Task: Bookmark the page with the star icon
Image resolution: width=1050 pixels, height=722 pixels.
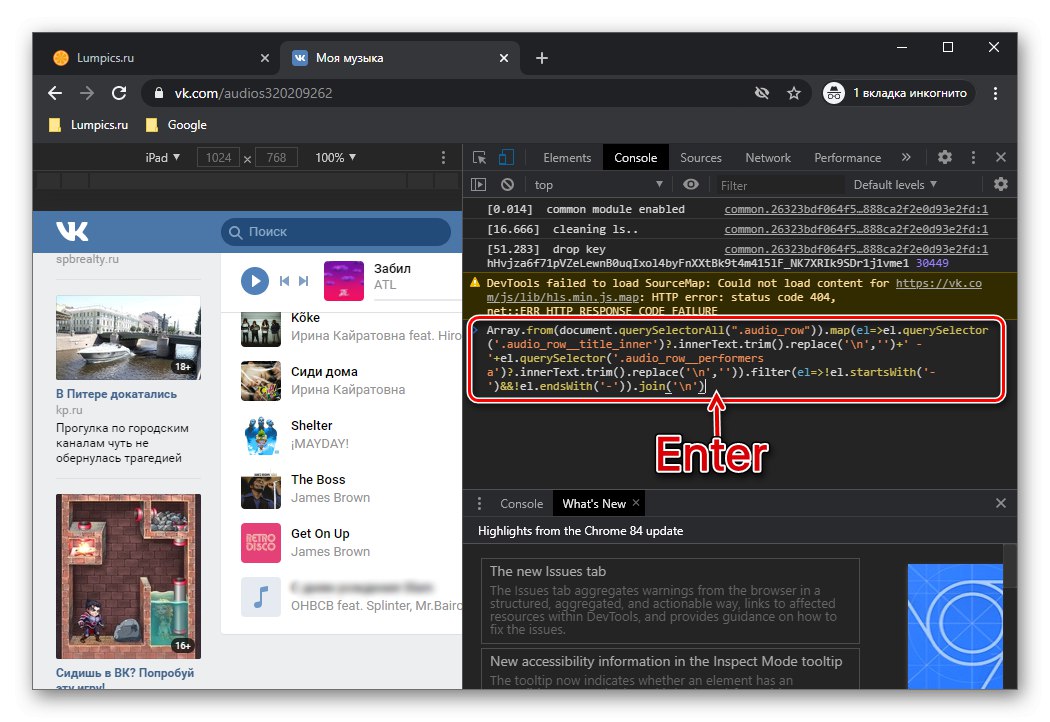Action: point(794,93)
